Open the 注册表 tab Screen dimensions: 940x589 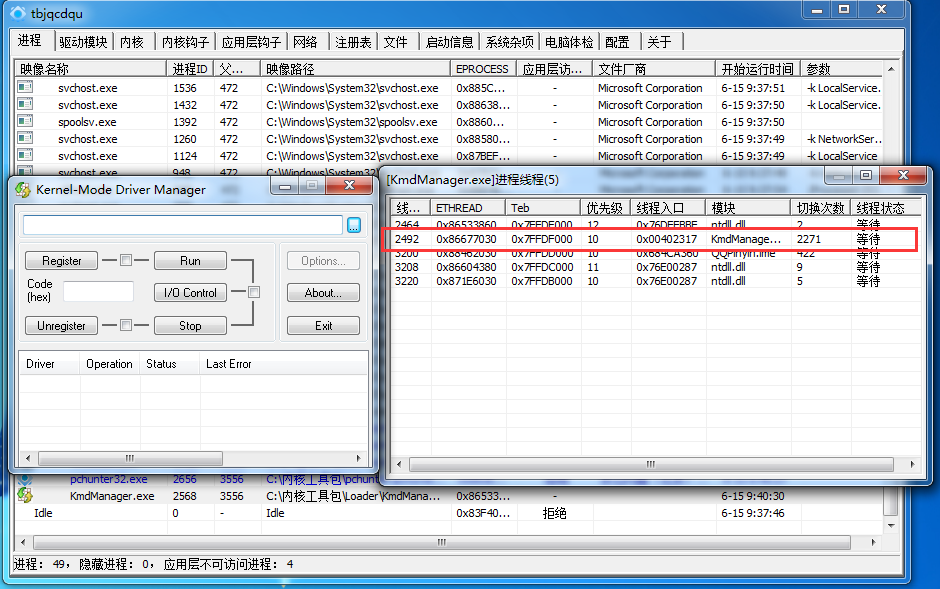click(x=353, y=42)
